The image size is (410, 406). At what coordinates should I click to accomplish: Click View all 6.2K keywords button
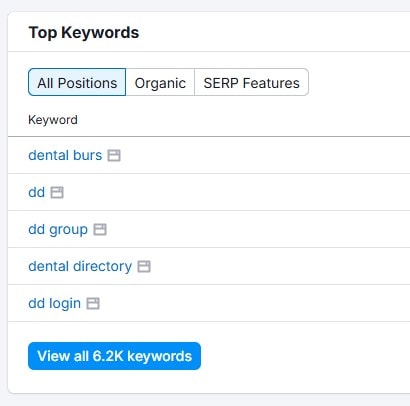pyautogui.click(x=114, y=356)
